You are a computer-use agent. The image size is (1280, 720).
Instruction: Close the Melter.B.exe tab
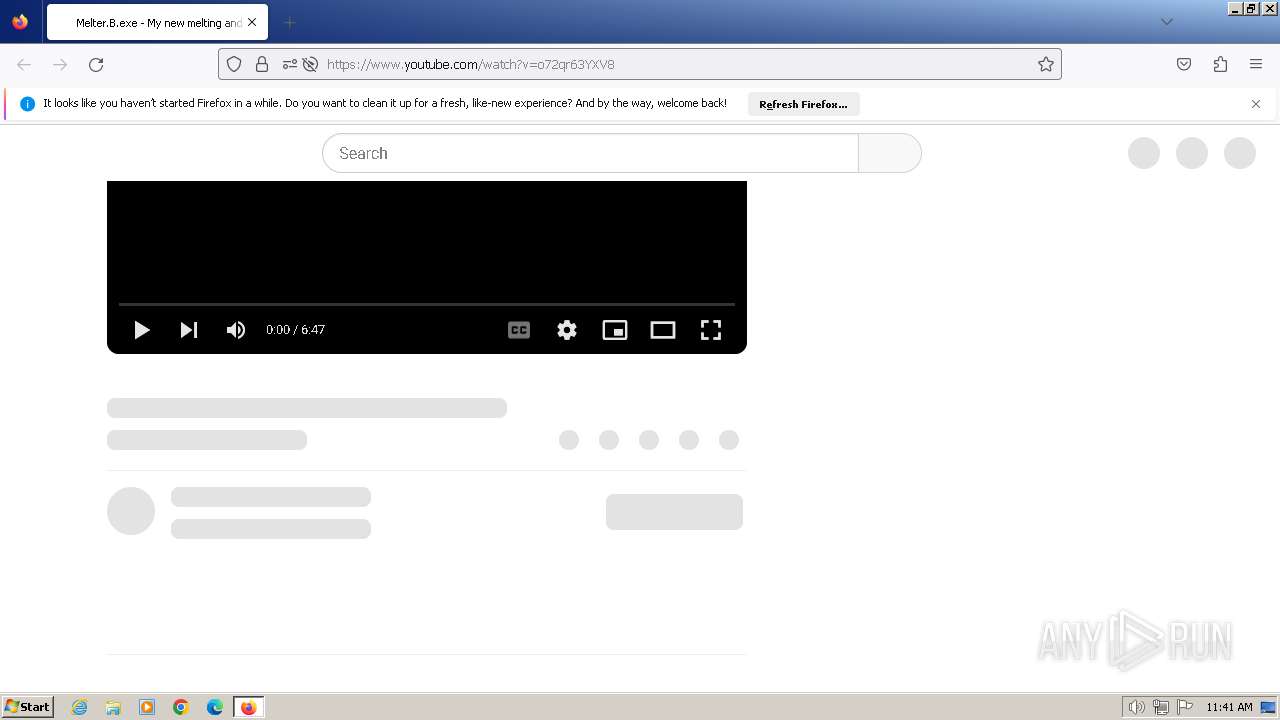[x=252, y=22]
